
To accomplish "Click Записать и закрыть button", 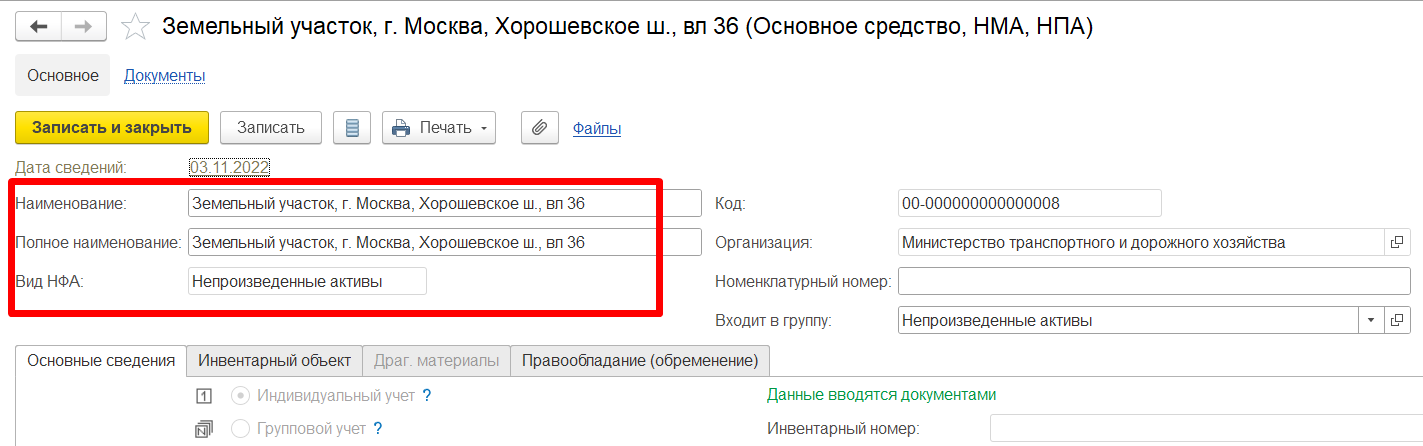I will tap(112, 128).
